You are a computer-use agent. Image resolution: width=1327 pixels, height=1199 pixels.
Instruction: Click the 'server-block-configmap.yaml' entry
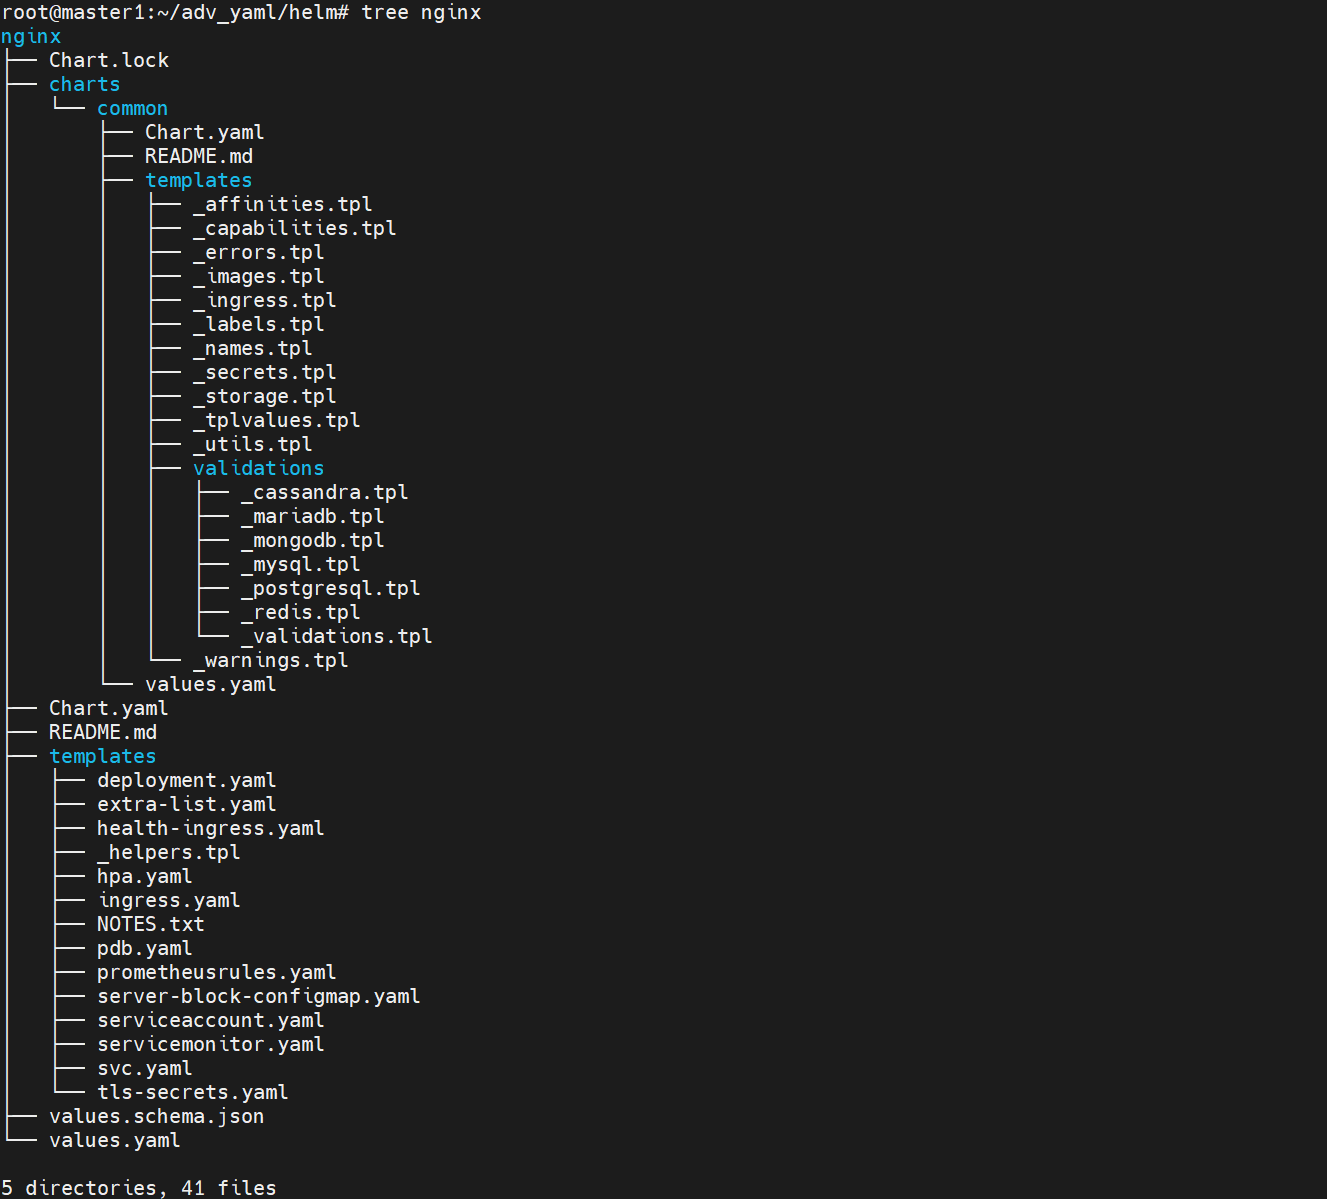258,996
